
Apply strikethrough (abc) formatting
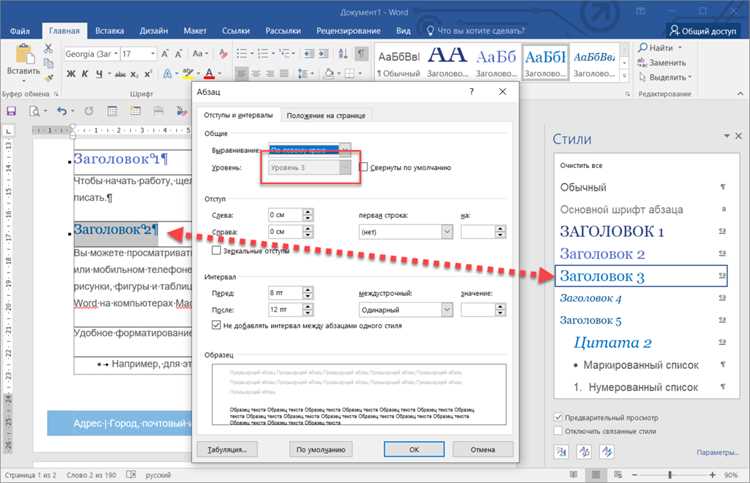coord(120,74)
